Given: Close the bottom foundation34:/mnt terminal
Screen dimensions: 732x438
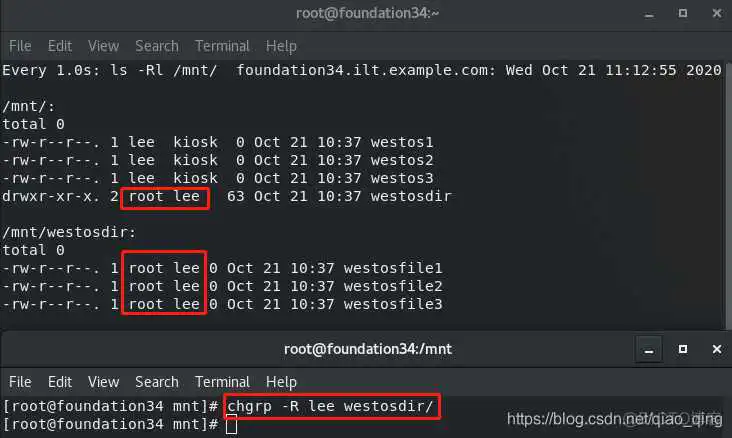Looking at the screenshot, I should [717, 349].
